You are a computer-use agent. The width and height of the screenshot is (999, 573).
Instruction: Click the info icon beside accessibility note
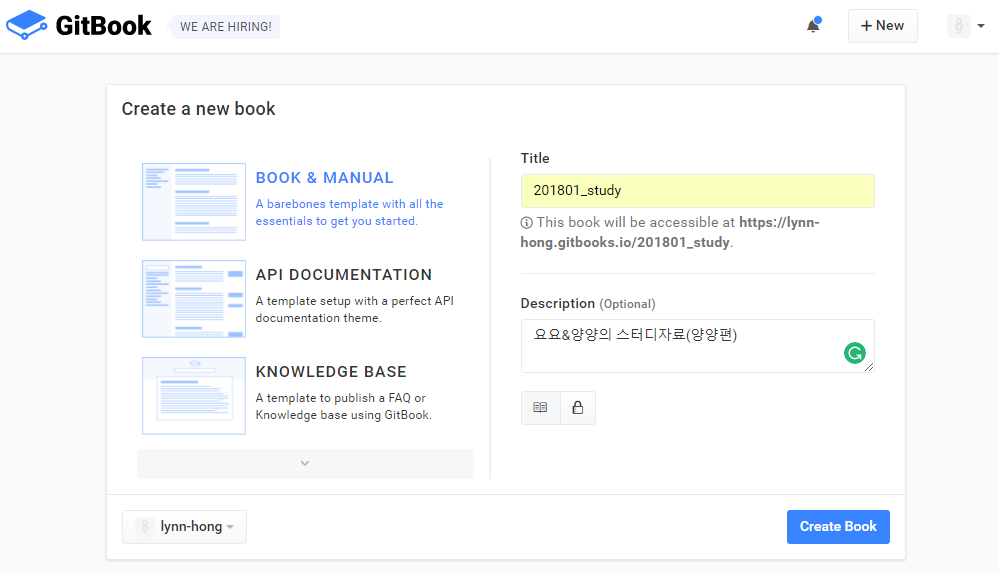point(526,222)
